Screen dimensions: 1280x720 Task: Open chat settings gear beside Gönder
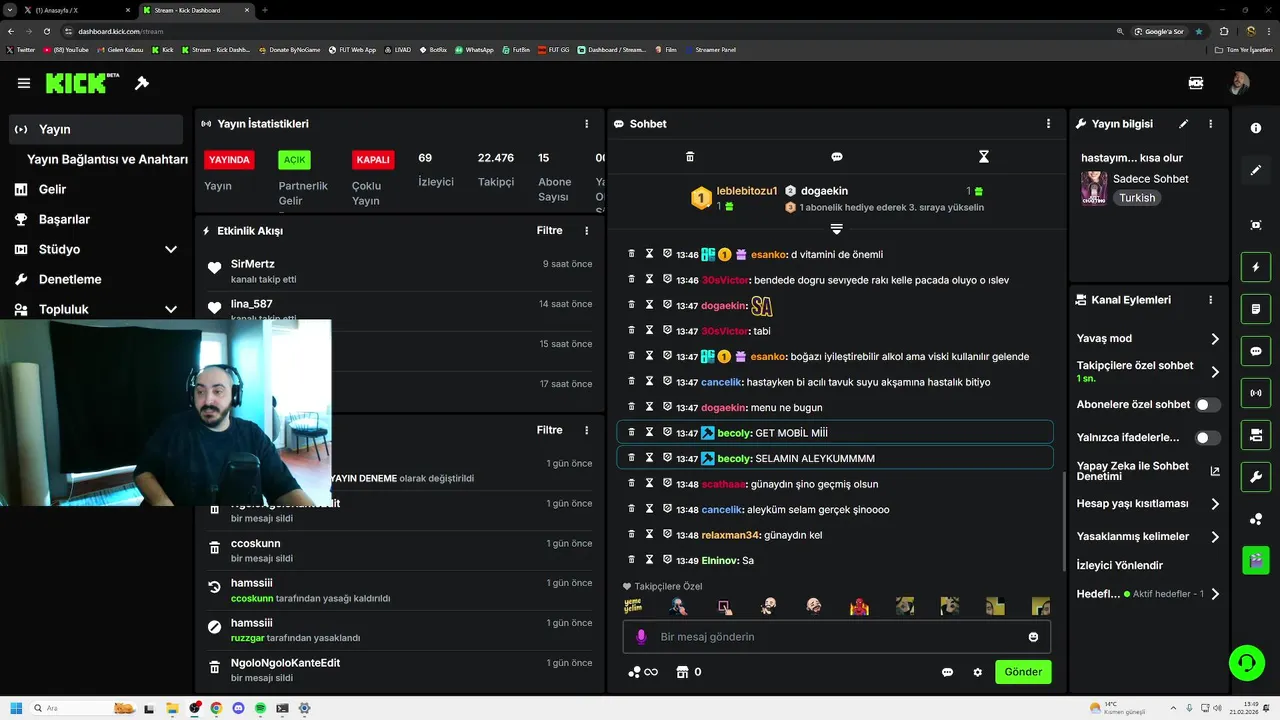(978, 672)
